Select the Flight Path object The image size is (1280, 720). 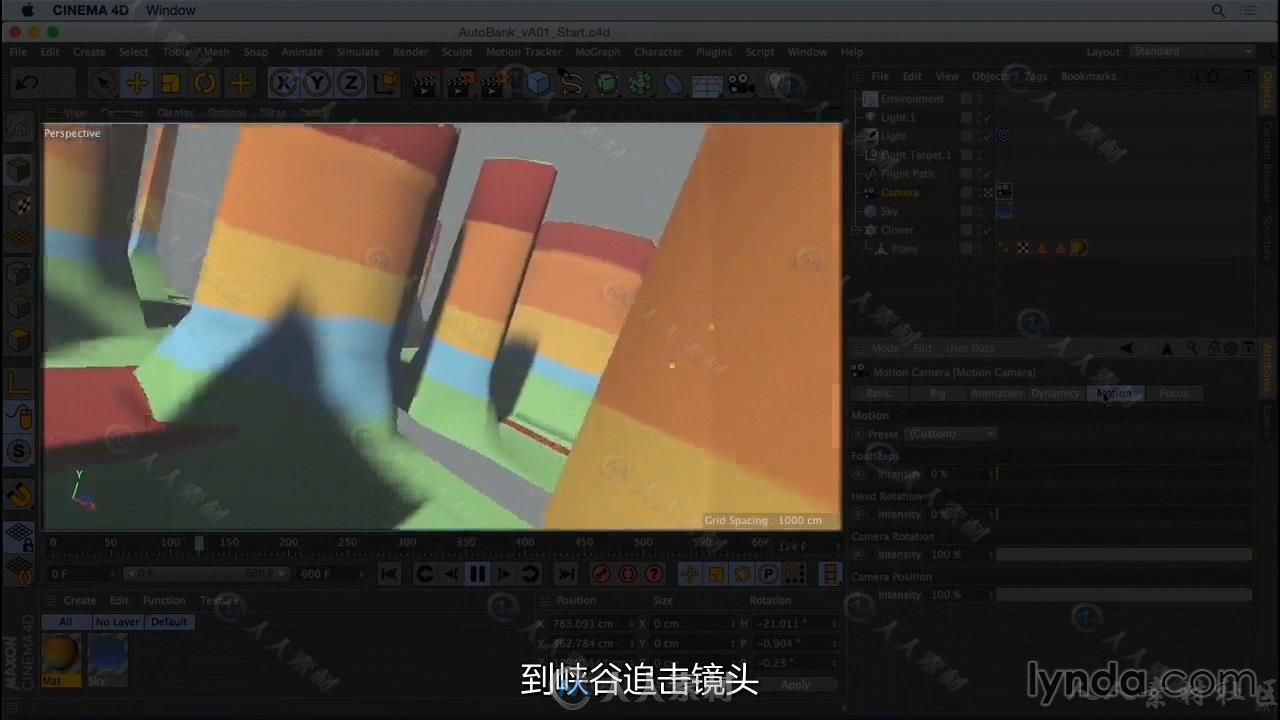907,173
